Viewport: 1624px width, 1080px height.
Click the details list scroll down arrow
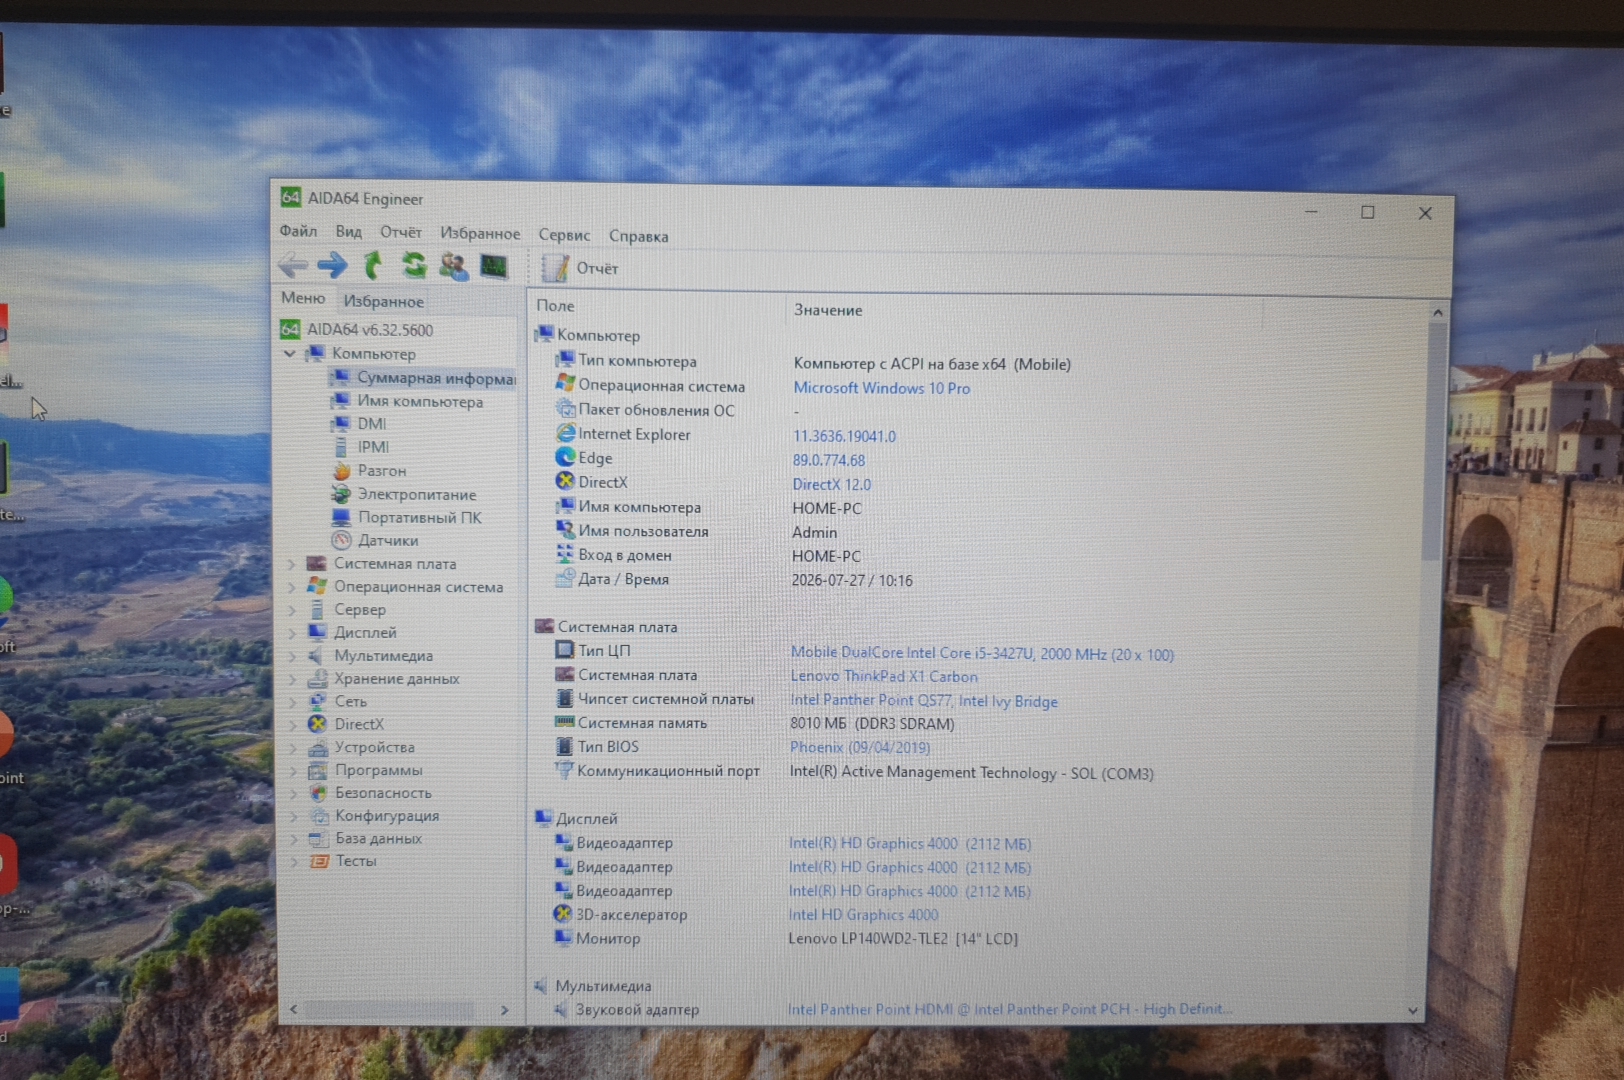(1412, 1010)
